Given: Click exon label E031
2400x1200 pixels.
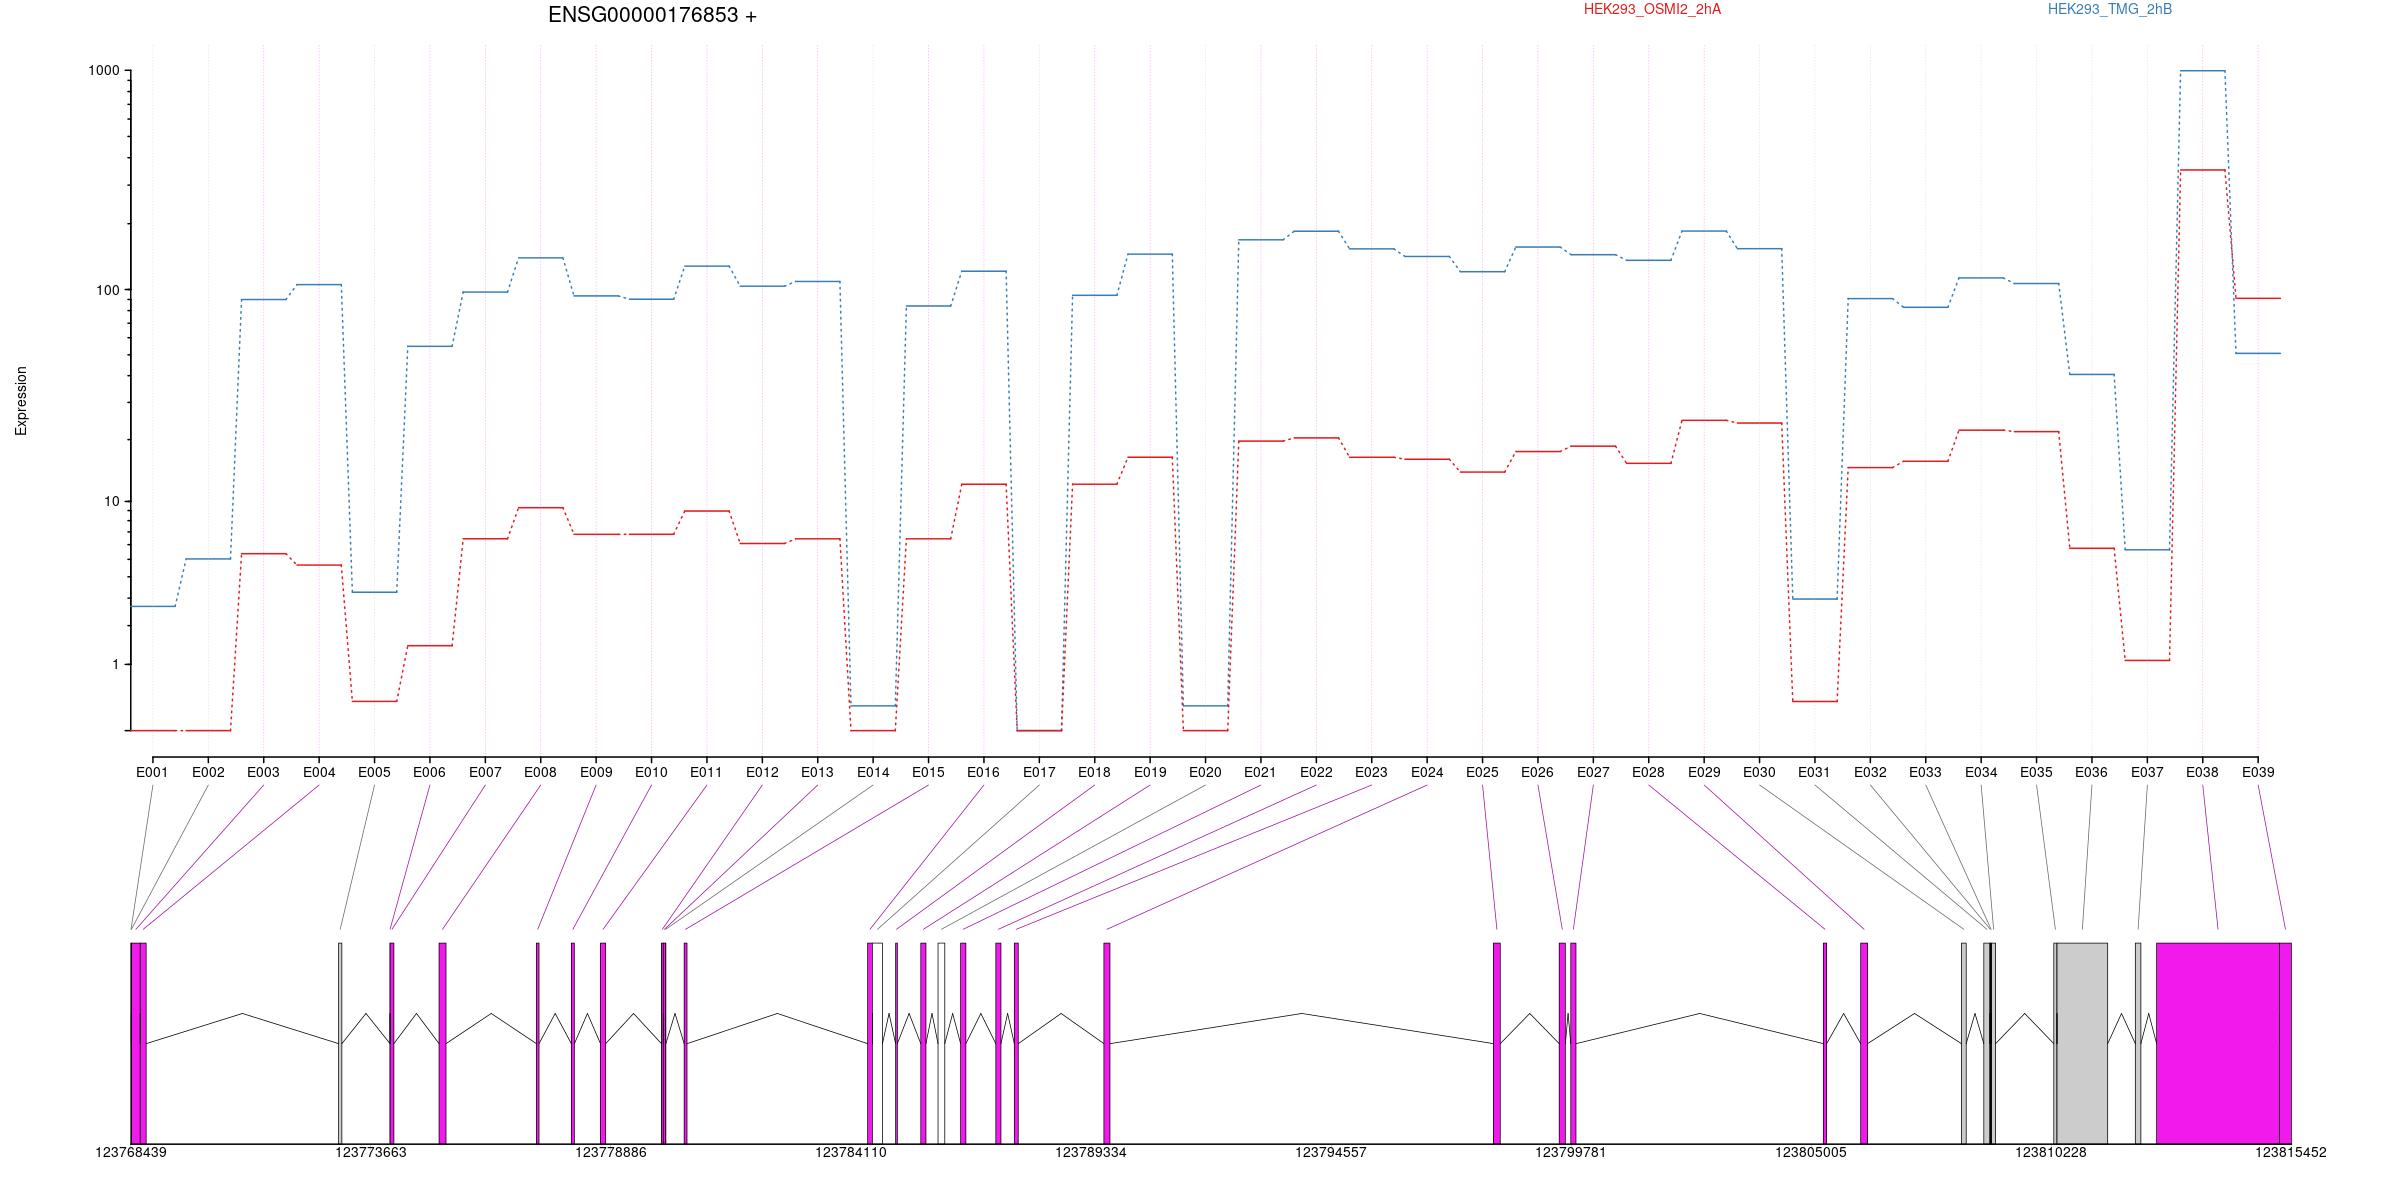Looking at the screenshot, I should (x=1814, y=772).
